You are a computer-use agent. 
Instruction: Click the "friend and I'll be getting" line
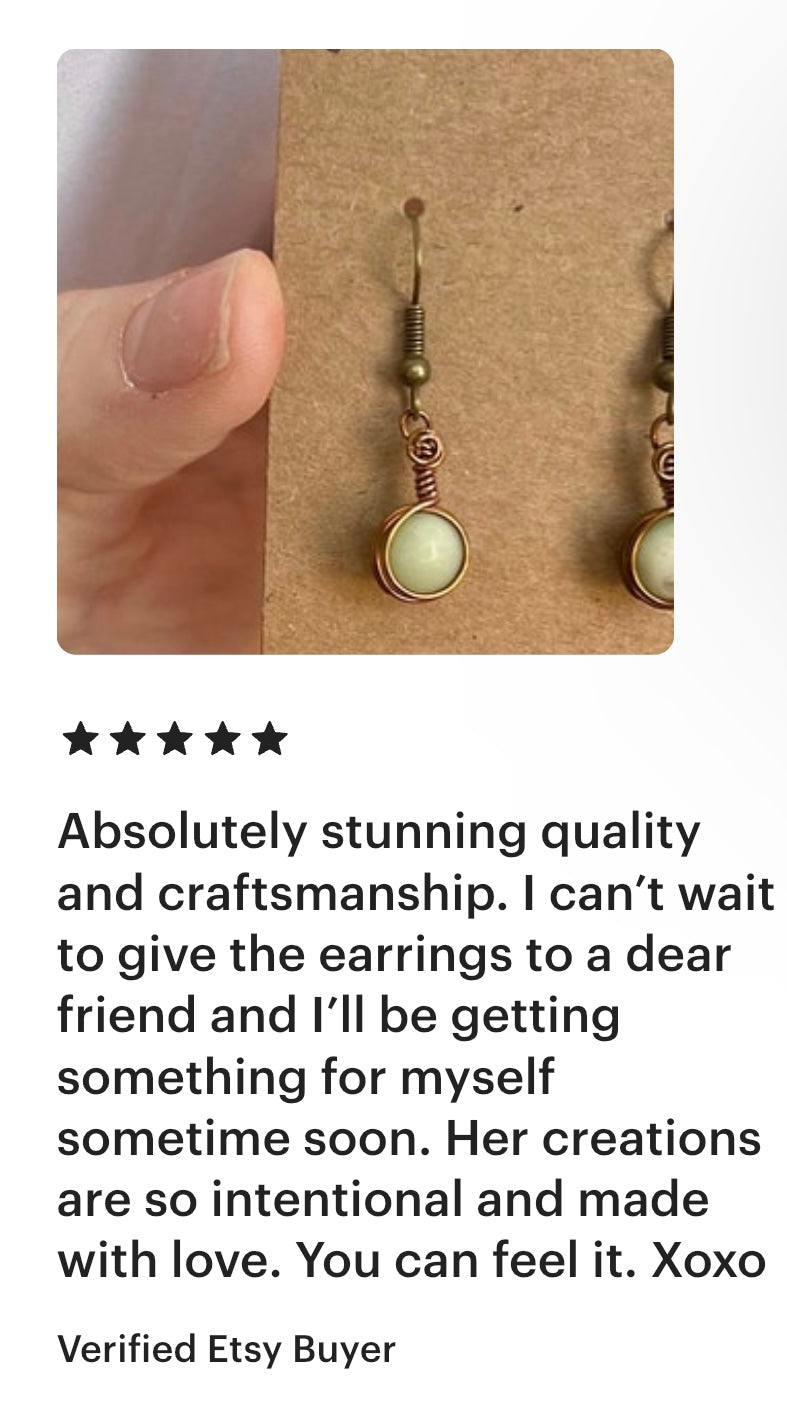[339, 1018]
